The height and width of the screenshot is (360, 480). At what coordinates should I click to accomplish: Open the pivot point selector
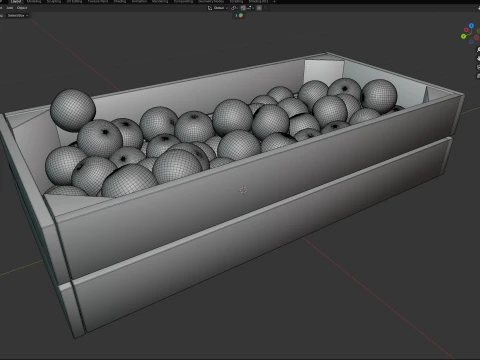pyautogui.click(x=235, y=8)
